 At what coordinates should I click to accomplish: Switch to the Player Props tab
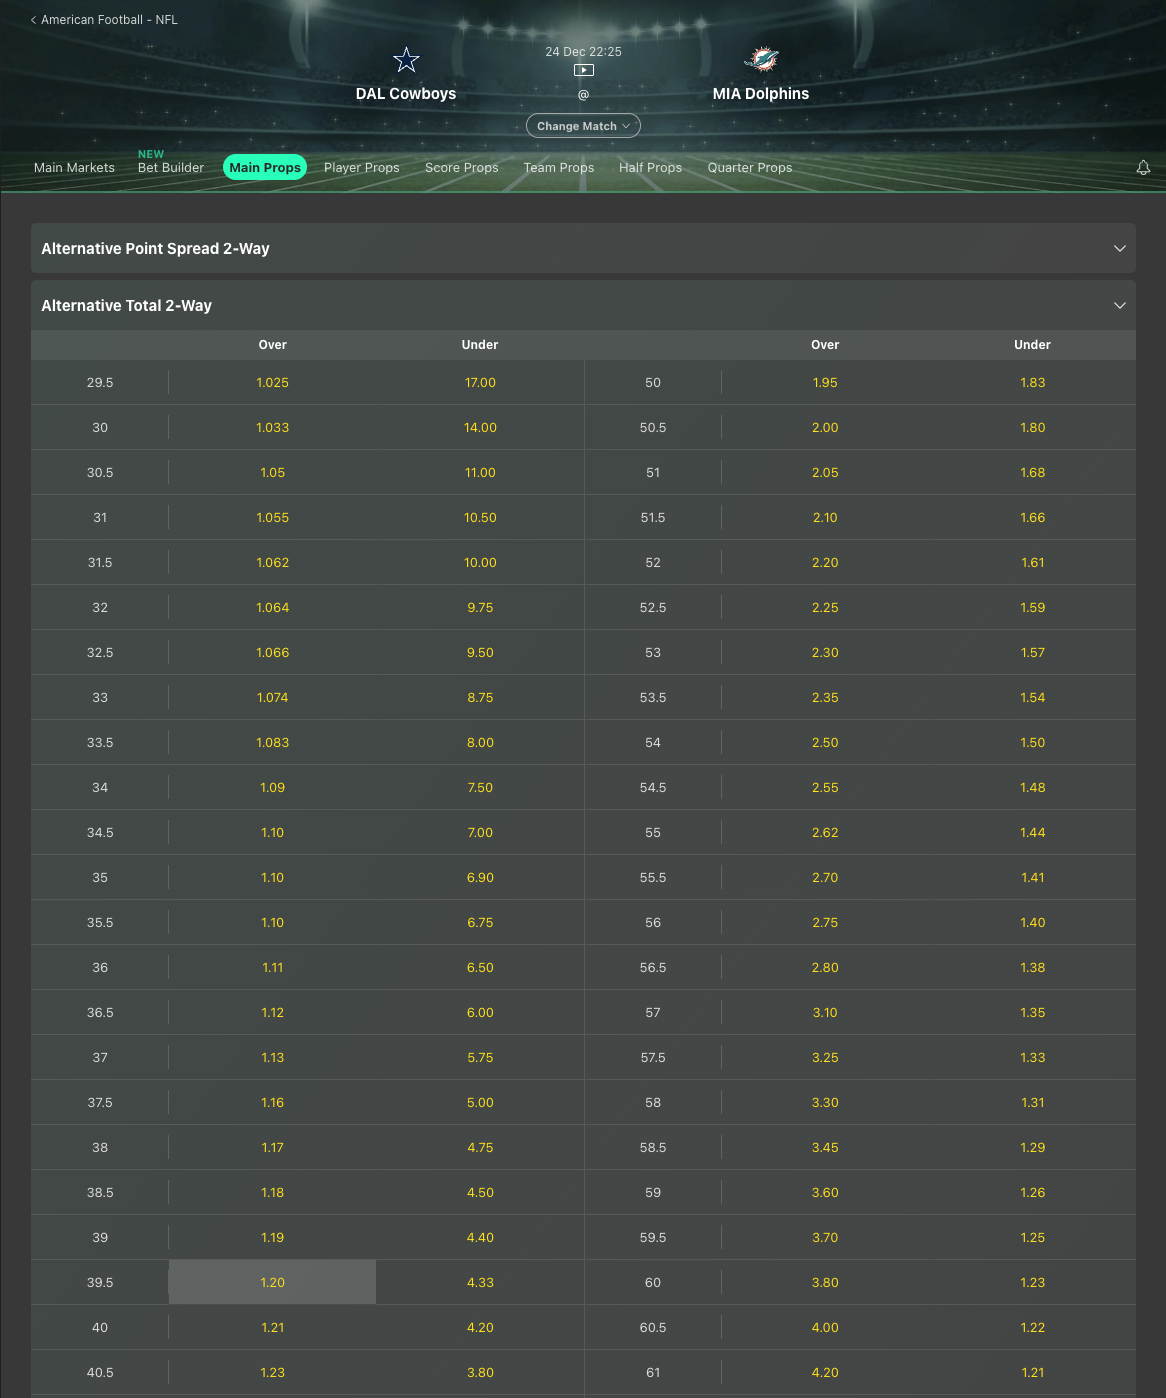361,168
